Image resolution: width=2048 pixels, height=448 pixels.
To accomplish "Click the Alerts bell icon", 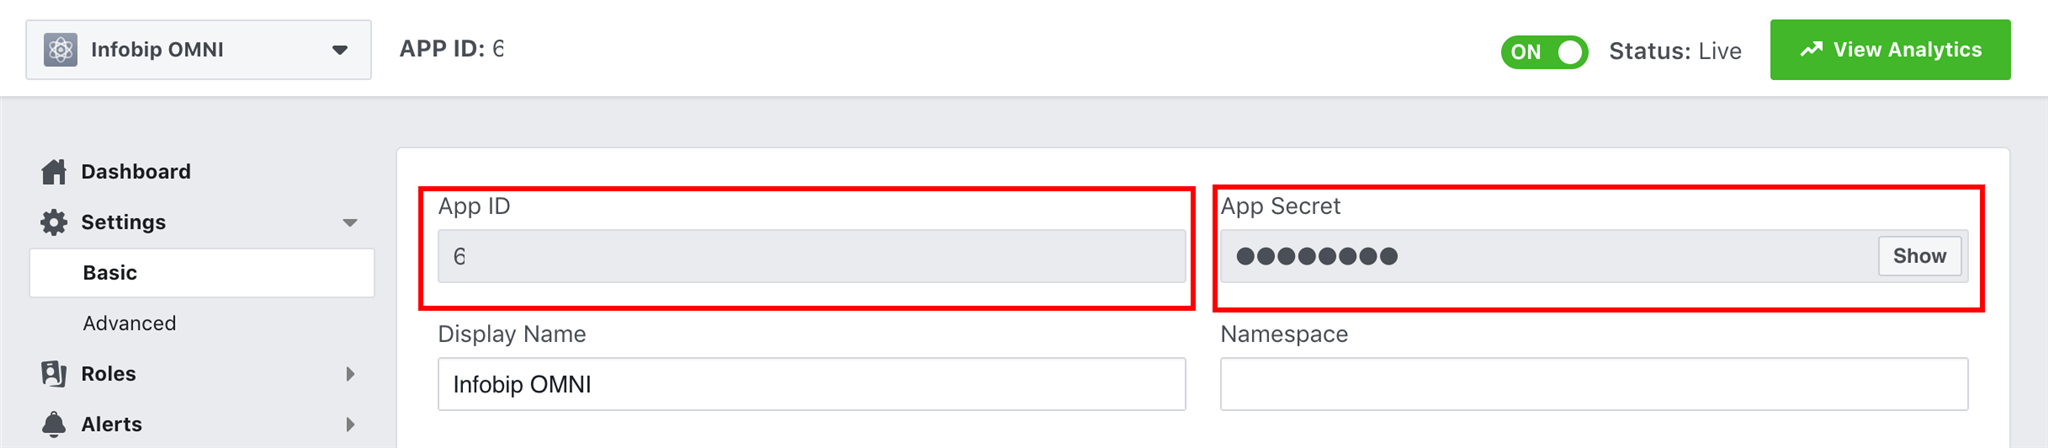I will pos(54,424).
